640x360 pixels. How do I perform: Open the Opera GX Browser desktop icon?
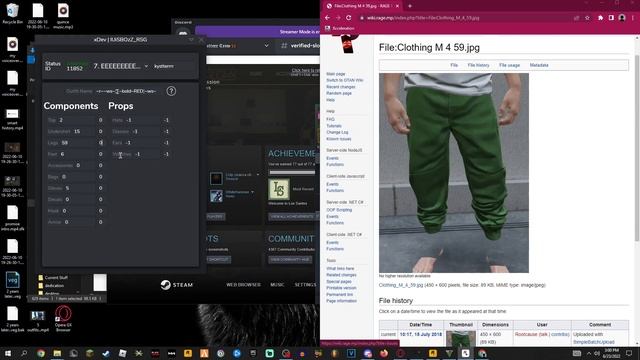63,319
